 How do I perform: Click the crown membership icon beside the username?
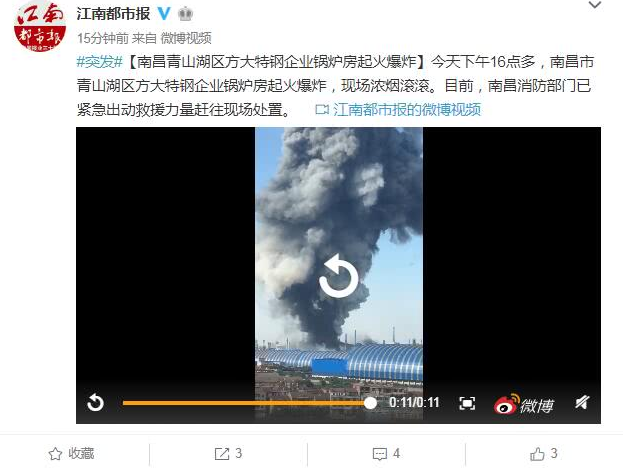(185, 14)
